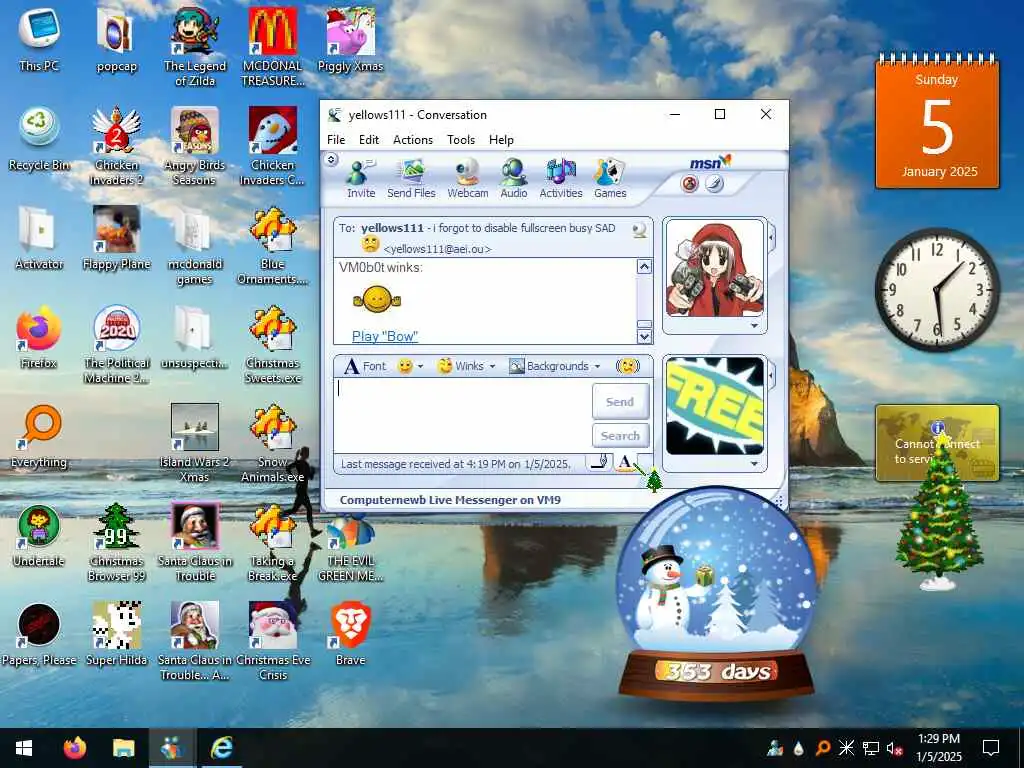Click the muted volume tray icon

tap(894, 748)
